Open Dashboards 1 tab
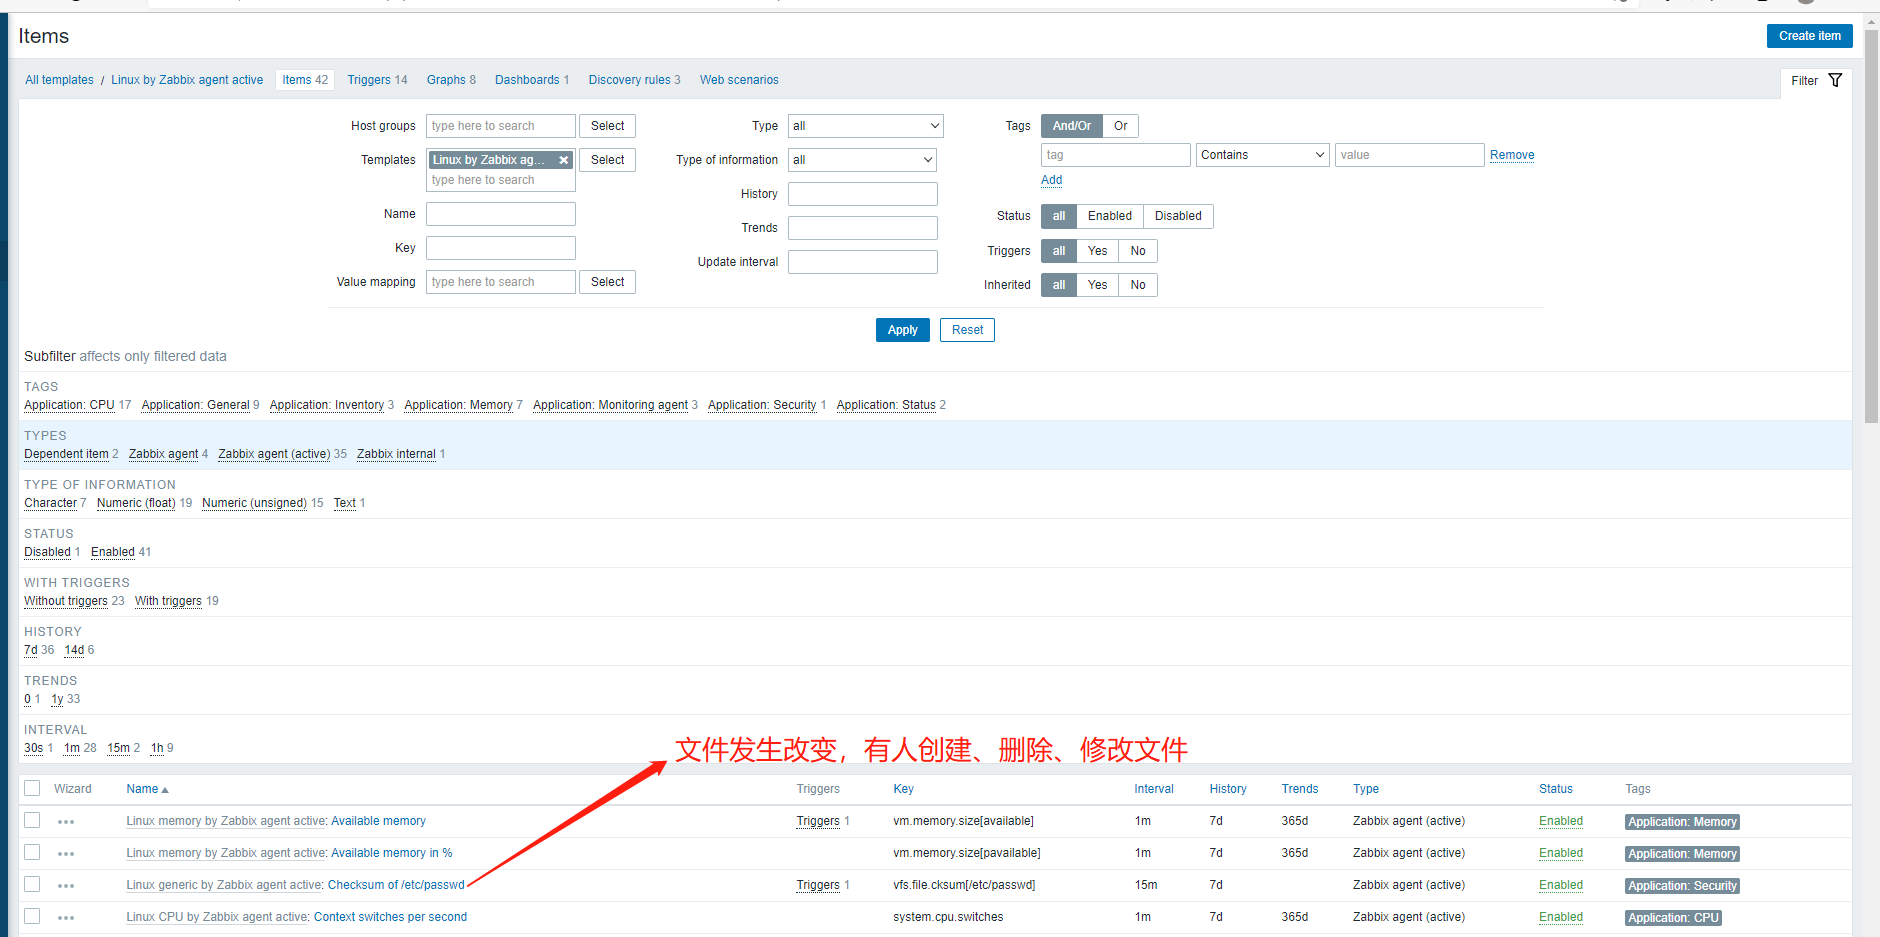The height and width of the screenshot is (937, 1880). point(532,80)
